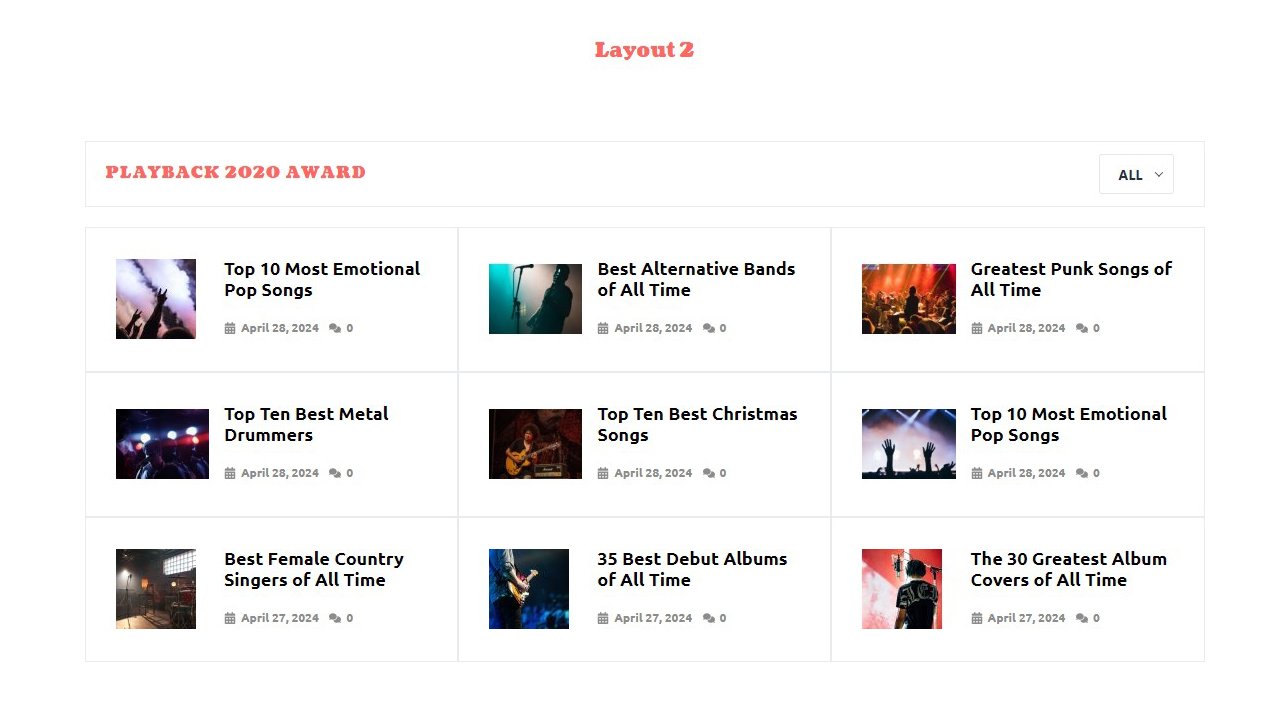
Task: Click the calendar icon under Best Female Country Singers
Action: [230, 618]
